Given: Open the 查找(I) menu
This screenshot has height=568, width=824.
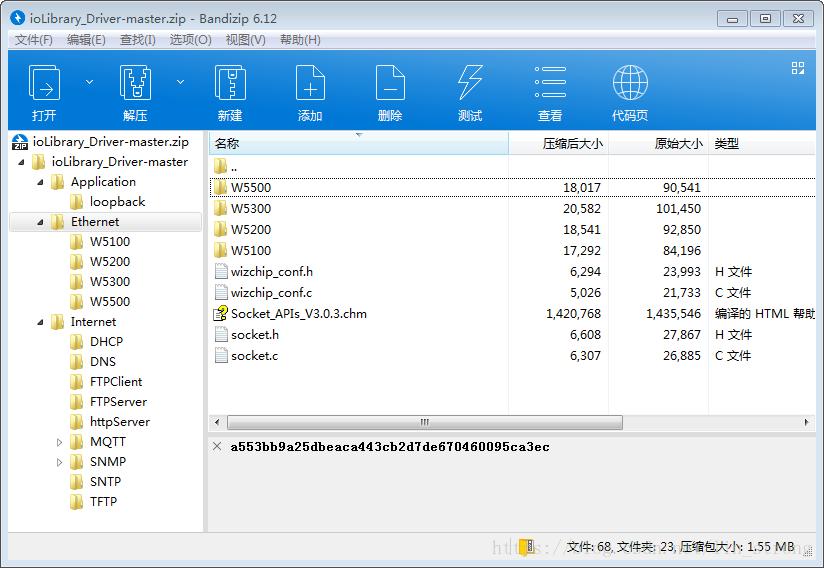Looking at the screenshot, I should pyautogui.click(x=138, y=40).
